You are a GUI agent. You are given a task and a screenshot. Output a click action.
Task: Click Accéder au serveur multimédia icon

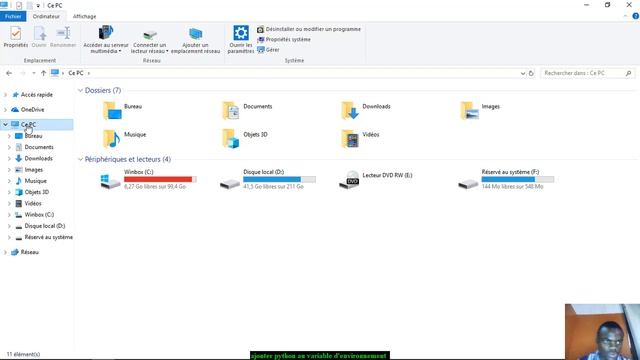point(106,33)
